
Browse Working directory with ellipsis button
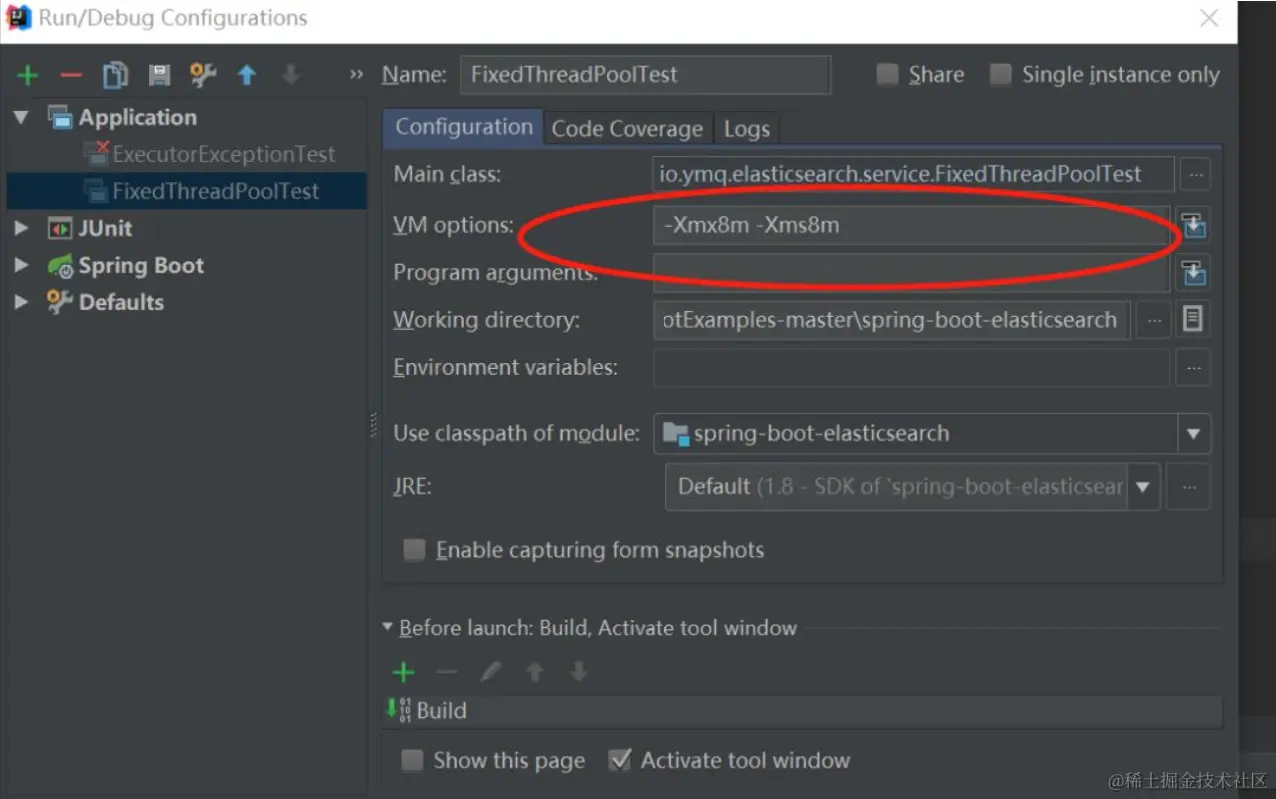point(1154,320)
